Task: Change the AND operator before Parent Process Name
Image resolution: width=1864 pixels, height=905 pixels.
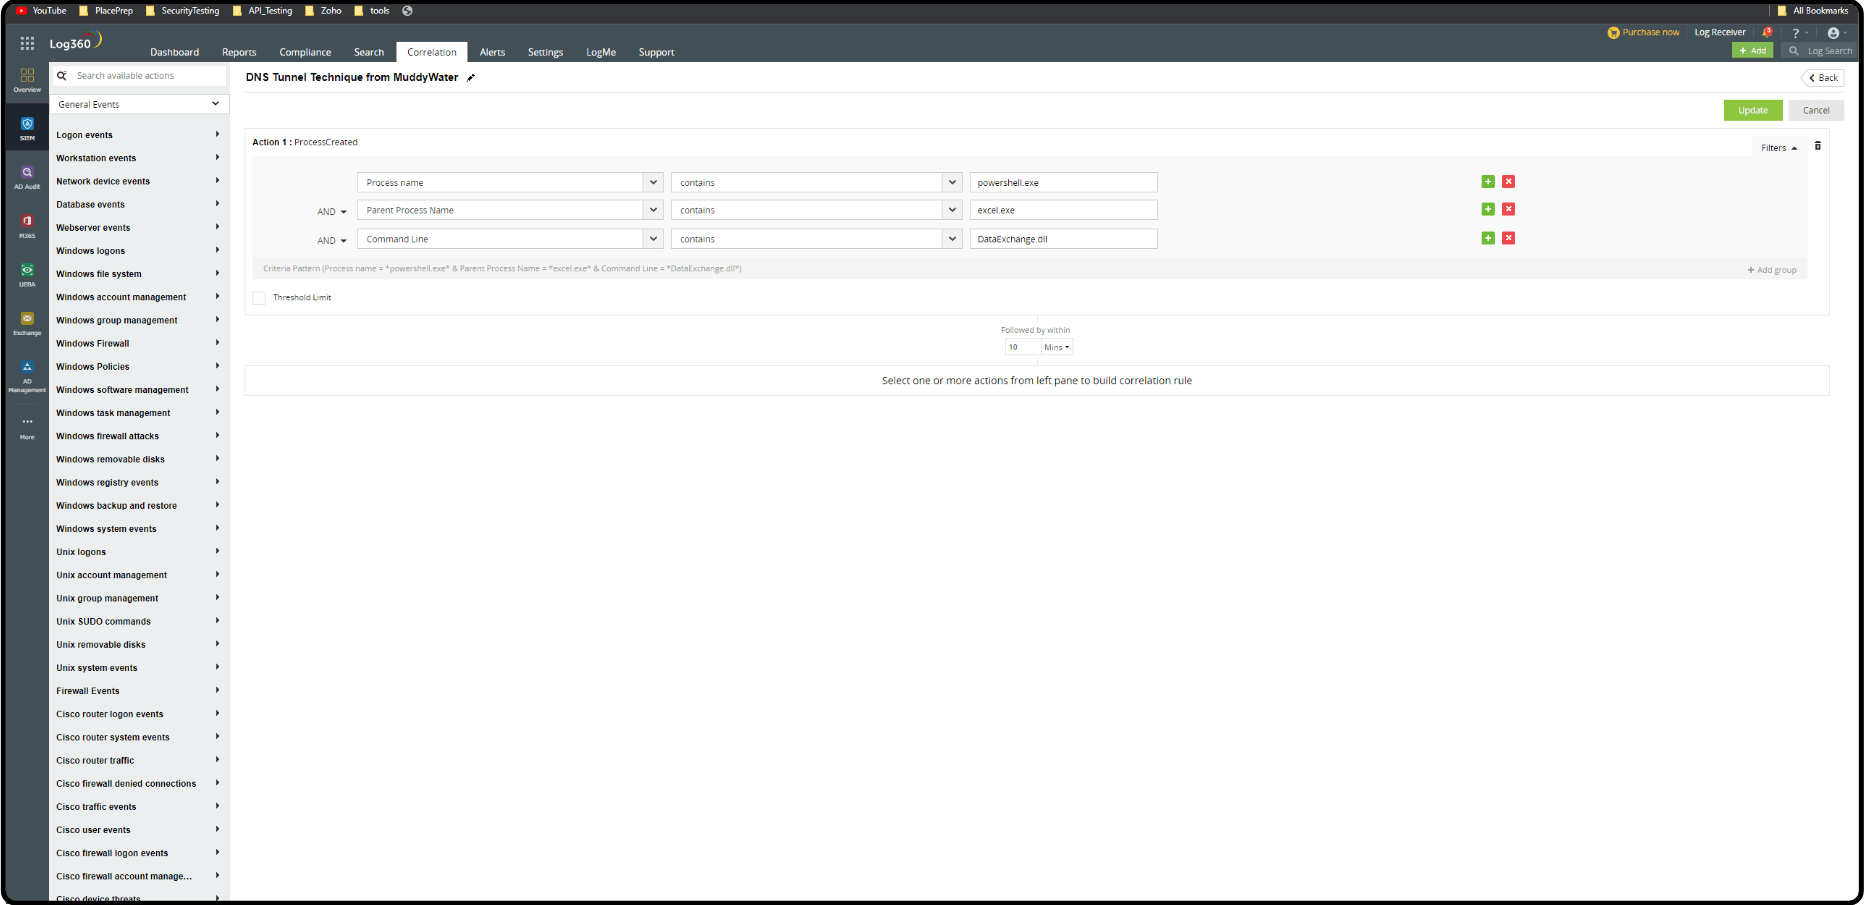Action: [332, 212]
